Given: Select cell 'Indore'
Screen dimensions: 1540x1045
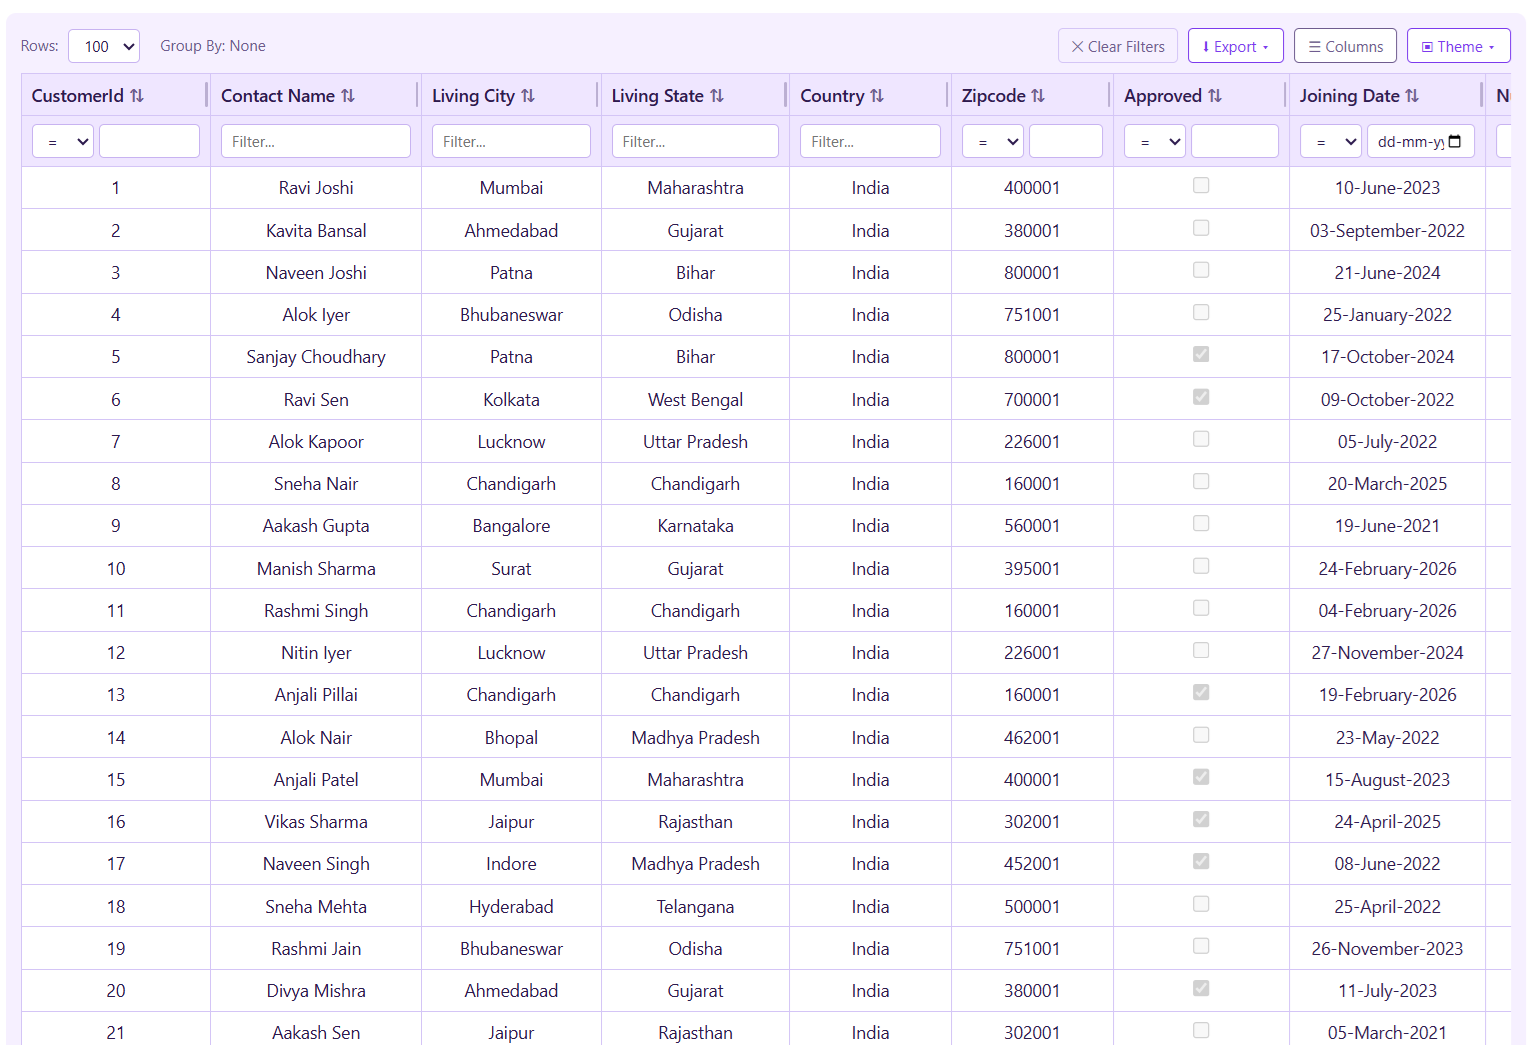Looking at the screenshot, I should (511, 864).
